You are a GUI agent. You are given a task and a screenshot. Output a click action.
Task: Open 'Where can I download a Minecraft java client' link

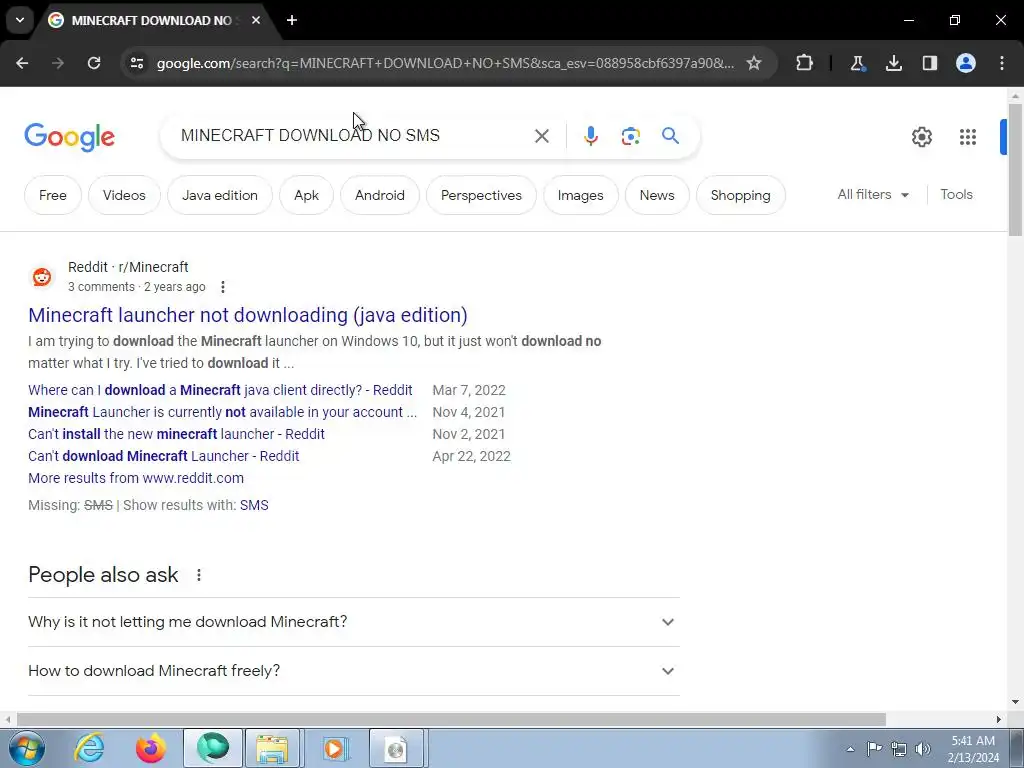pos(220,390)
